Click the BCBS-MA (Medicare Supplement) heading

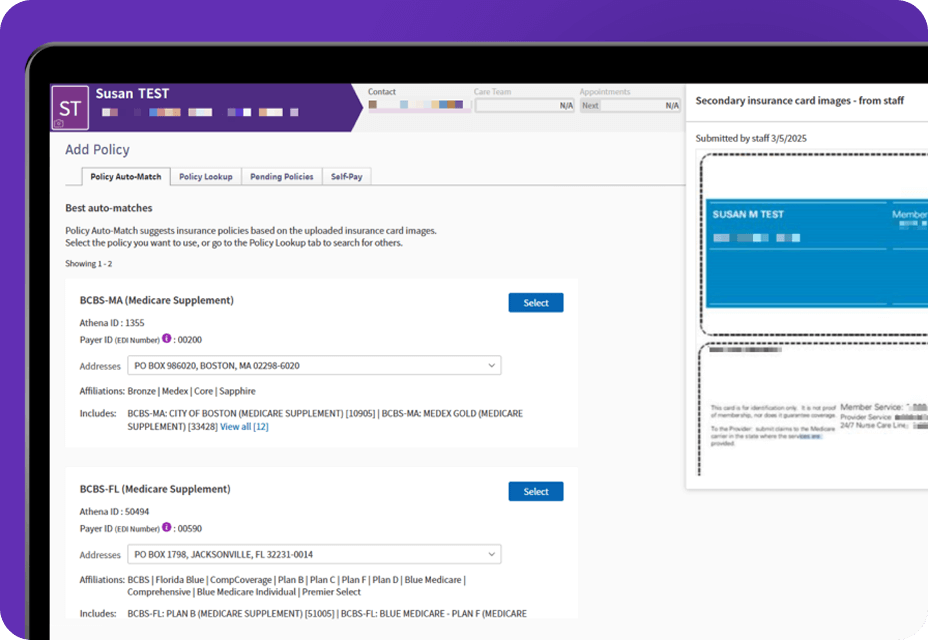[x=157, y=300]
